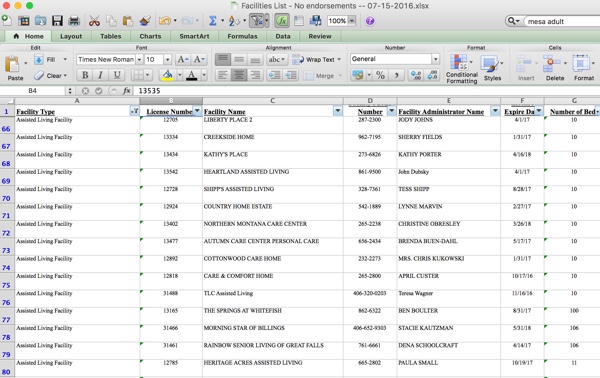Open zoom 100% dropdown

tap(352, 21)
